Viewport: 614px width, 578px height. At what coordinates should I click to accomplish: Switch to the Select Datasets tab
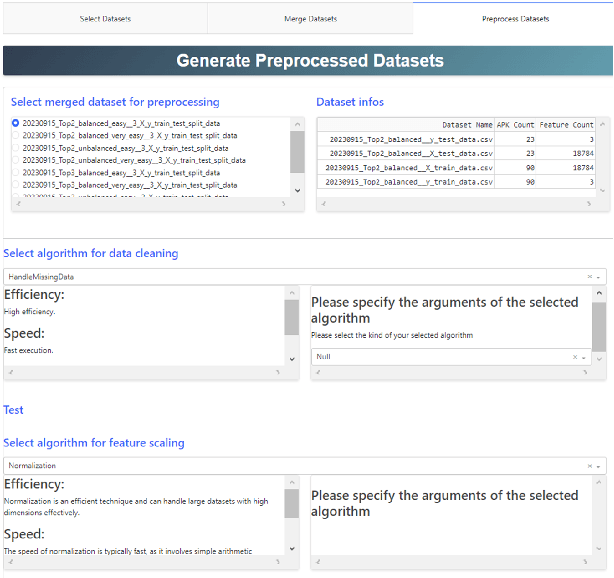[x=104, y=18]
